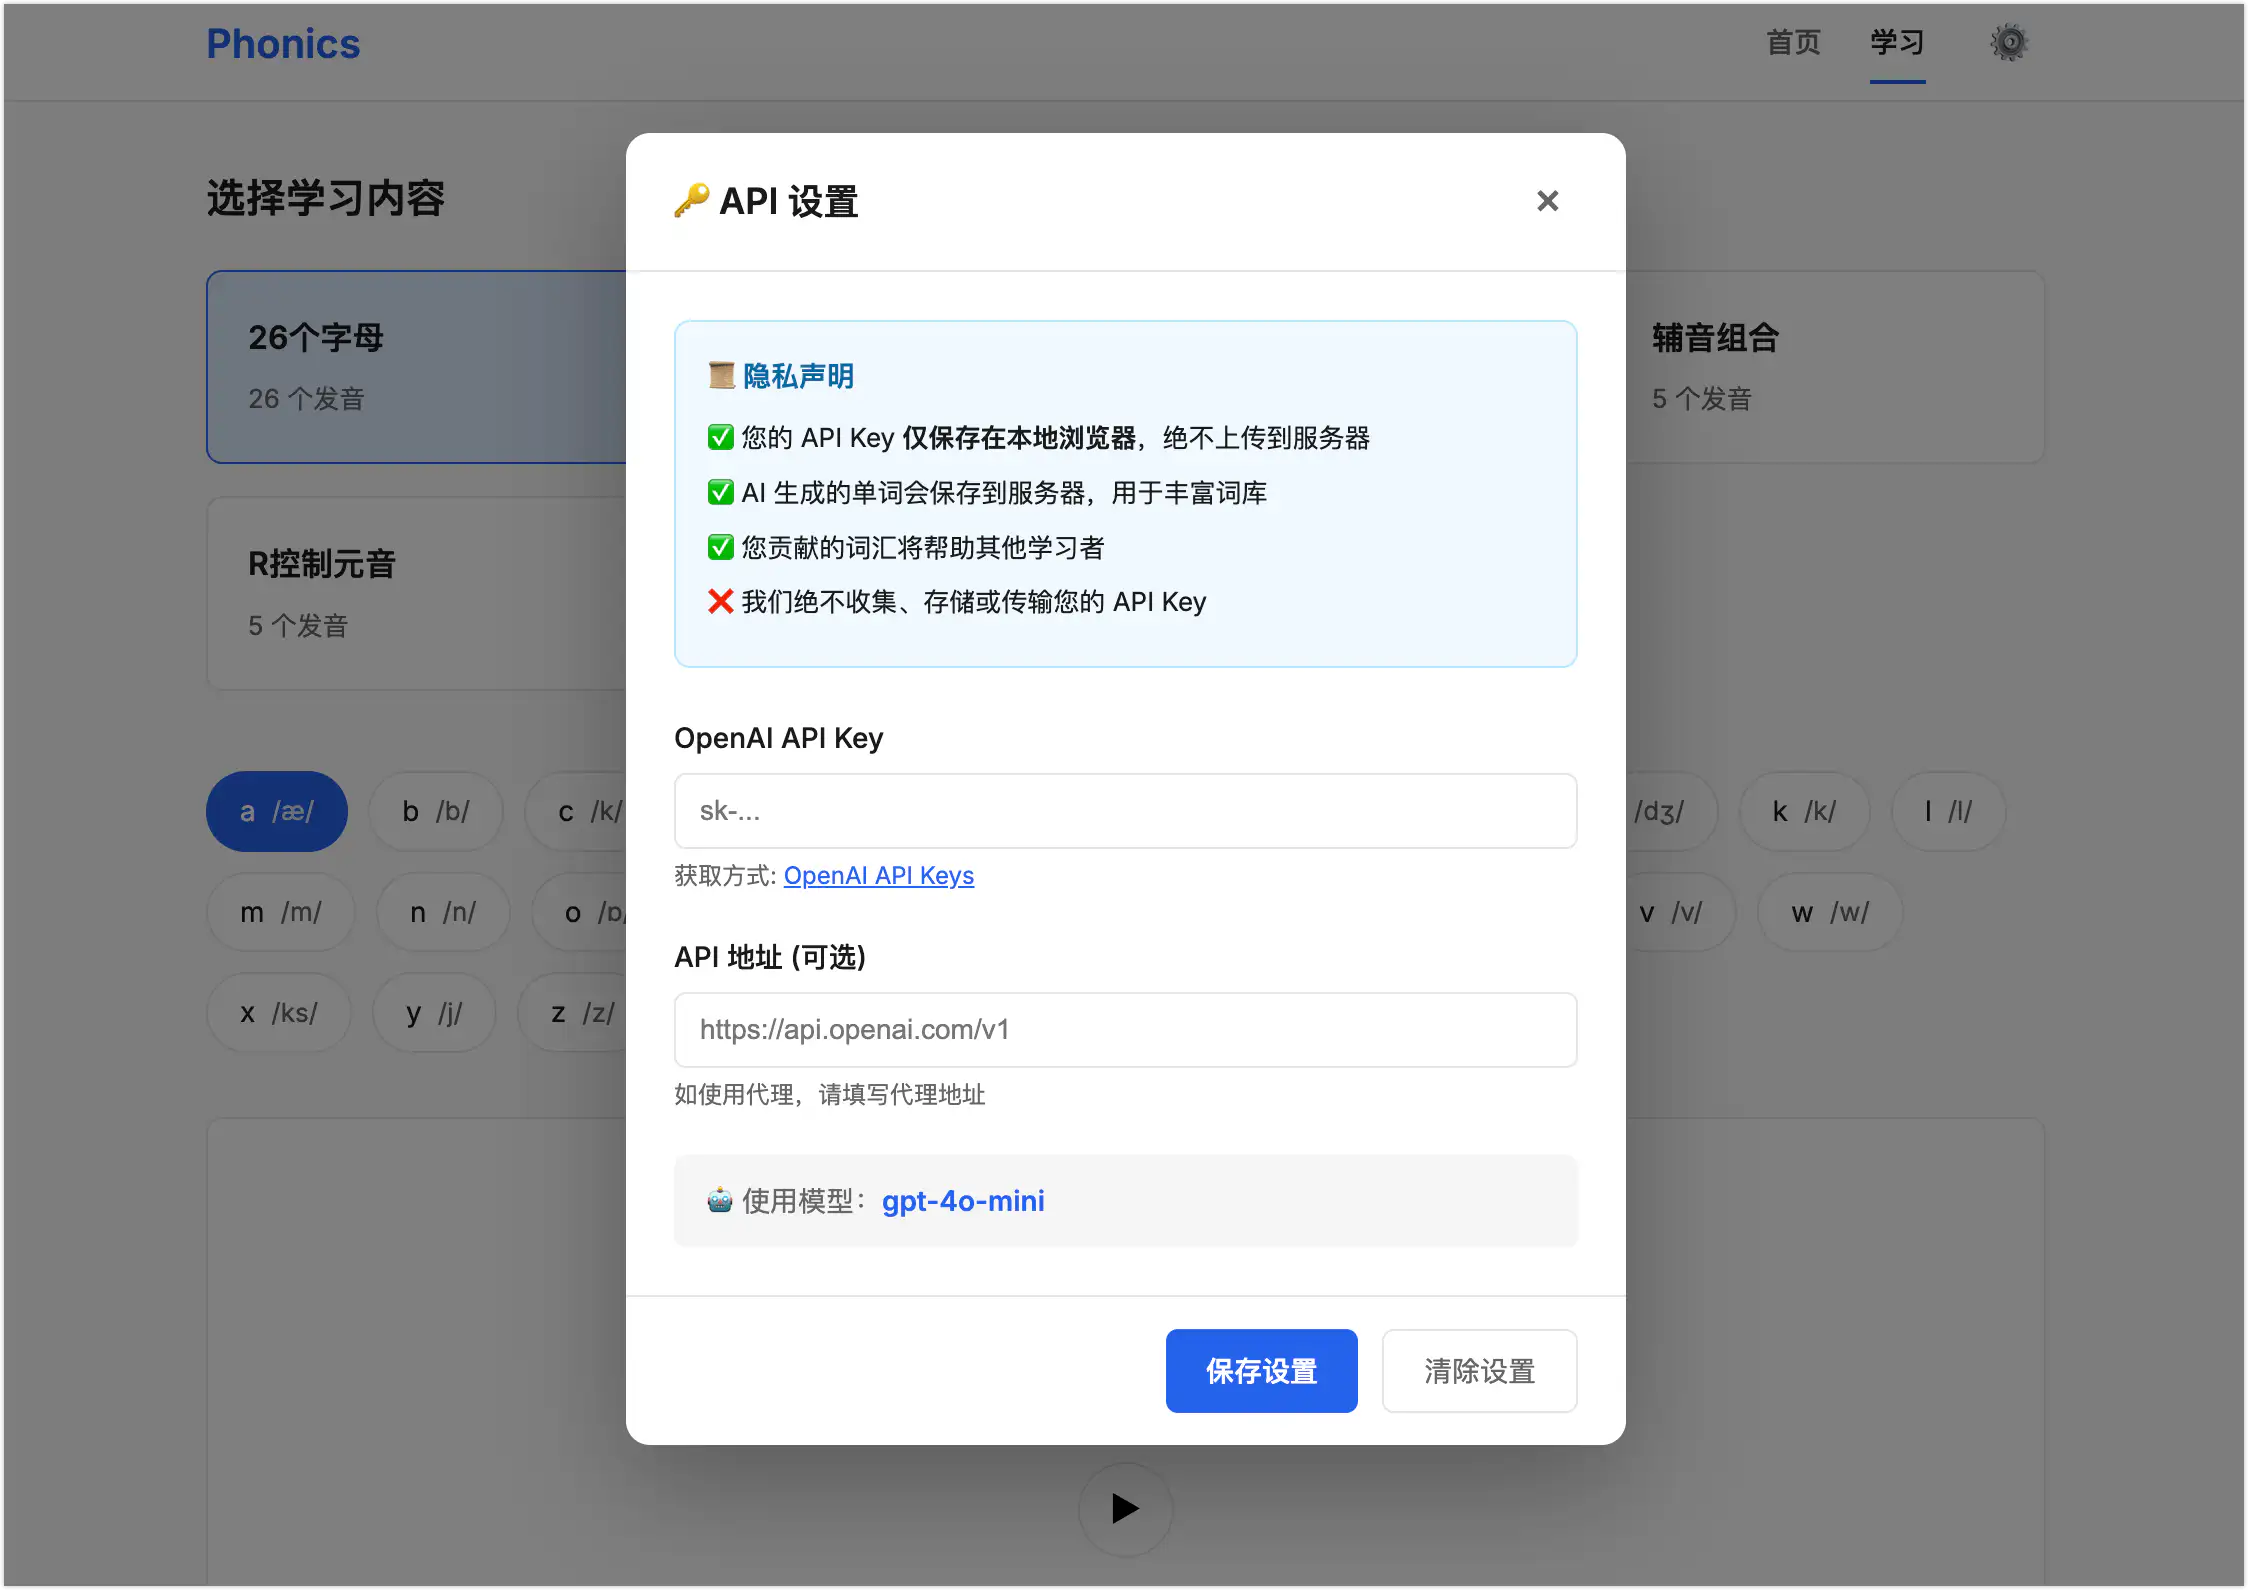
Task: Close the API 设置 dialog
Action: coord(1547,201)
